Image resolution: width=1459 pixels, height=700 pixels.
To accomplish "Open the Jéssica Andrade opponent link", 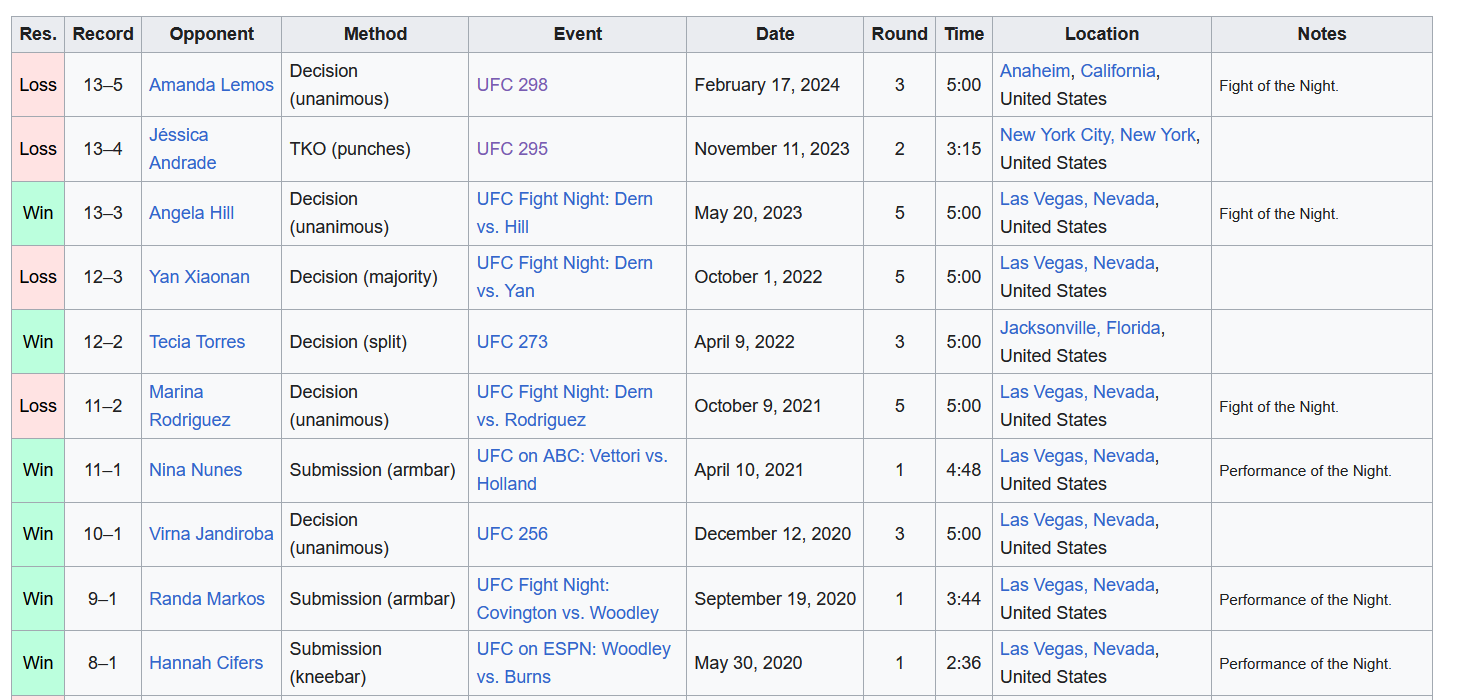I will (x=183, y=149).
